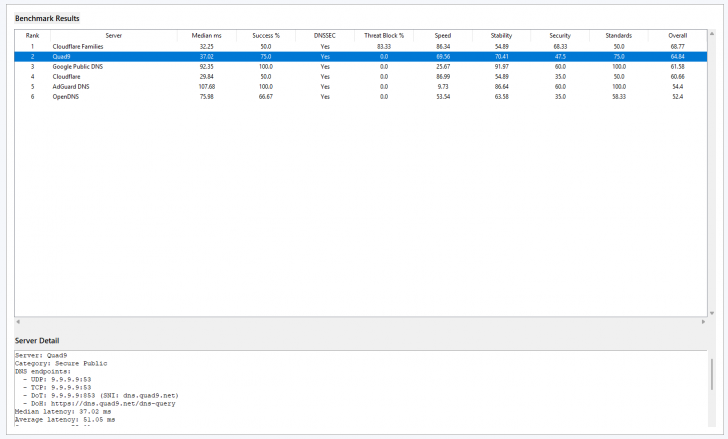Viewport: 728px width, 439px height.
Task: Click the UDP 9.9.9.9:53 line
Action: click(58, 380)
